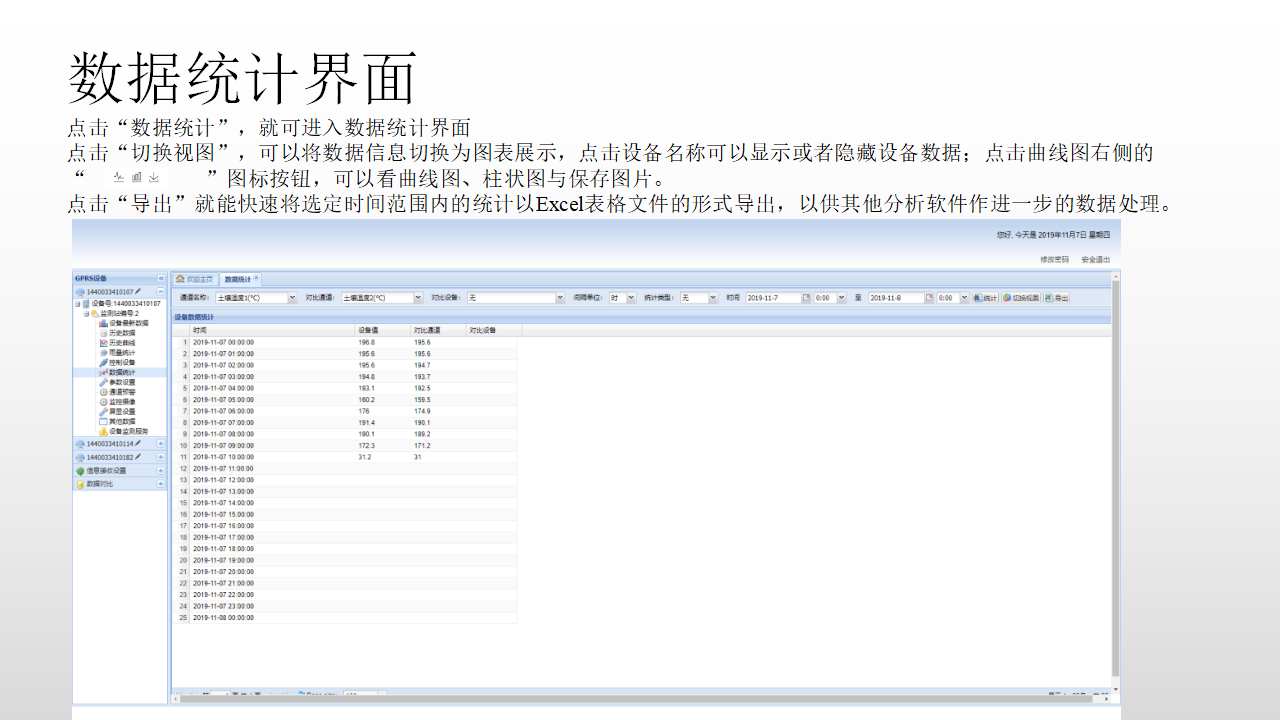
Task: Open the 历史曲线 chart item
Action: pyautogui.click(x=122, y=343)
